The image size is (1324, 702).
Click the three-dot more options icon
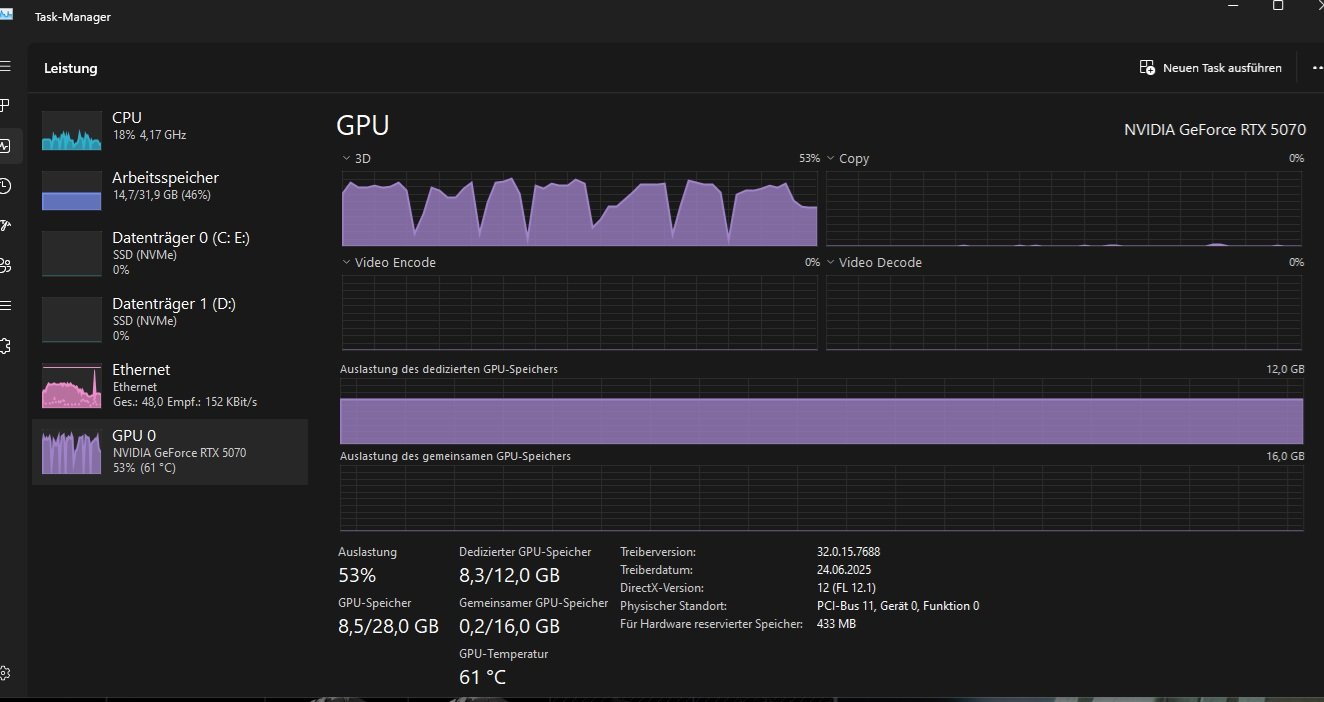[x=1317, y=68]
